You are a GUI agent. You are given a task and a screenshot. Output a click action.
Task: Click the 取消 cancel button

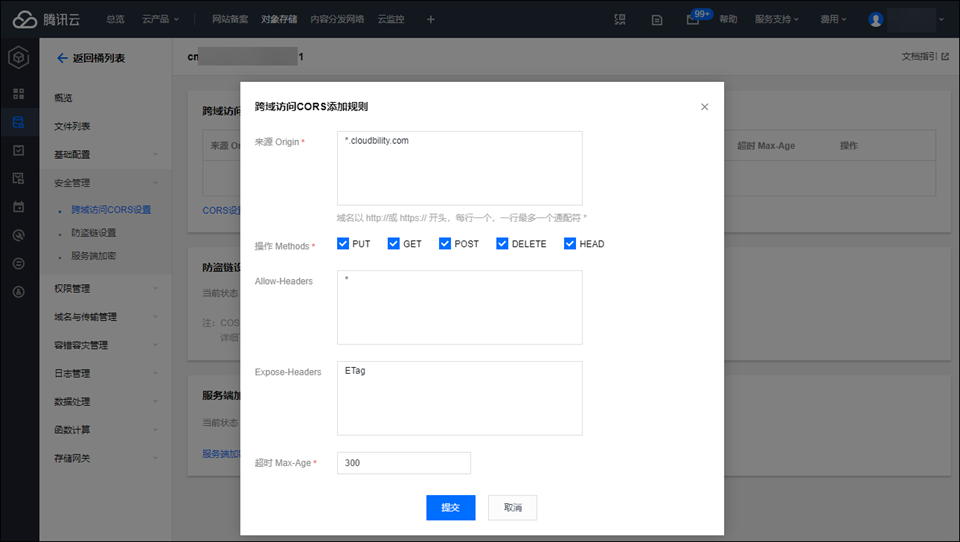(512, 507)
